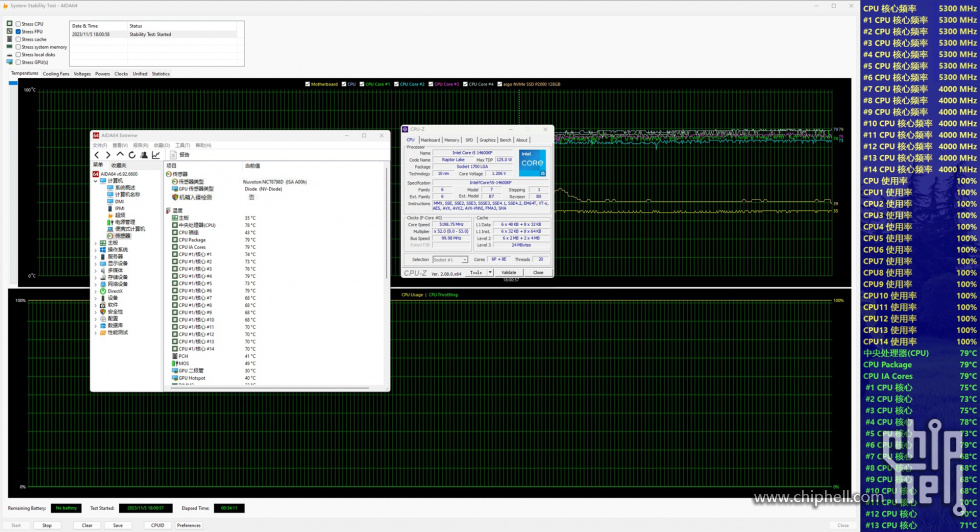
Task: Click AIDA64 v6.92.6600 root tree node
Action: 116,174
